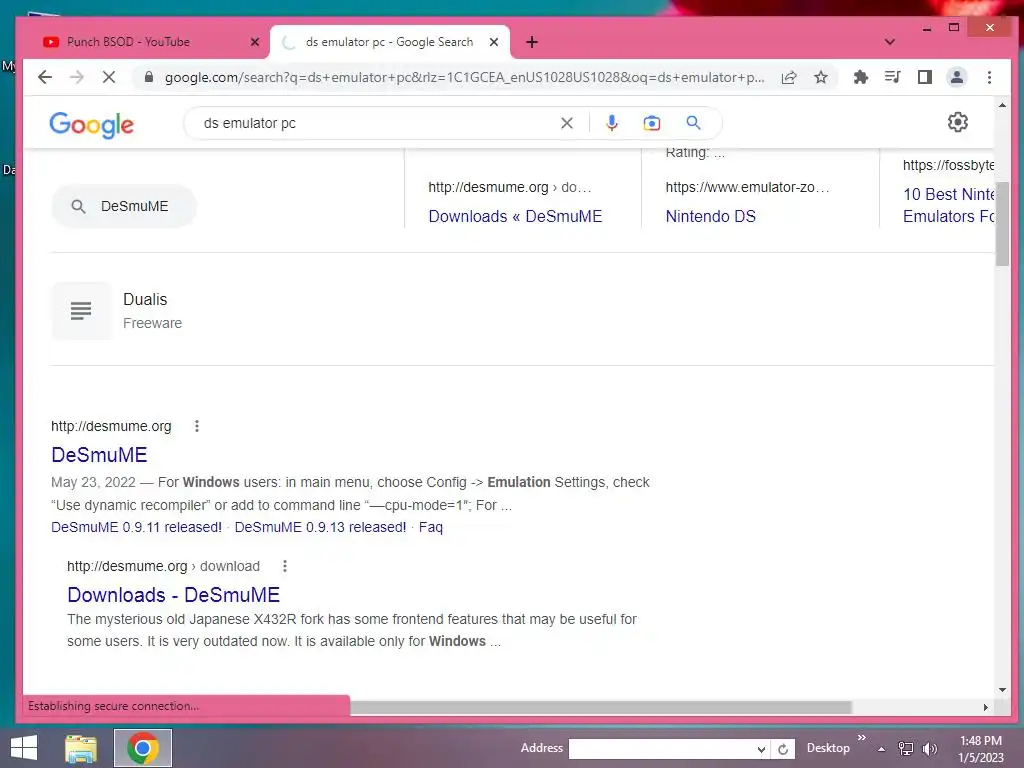Open Downloads - DeSmuME result link
This screenshot has height=768, width=1024.
click(x=173, y=594)
